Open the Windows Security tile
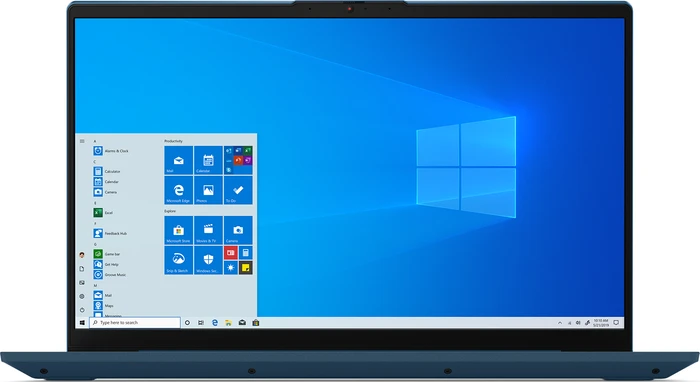Image resolution: width=700 pixels, height=382 pixels. coord(208,260)
